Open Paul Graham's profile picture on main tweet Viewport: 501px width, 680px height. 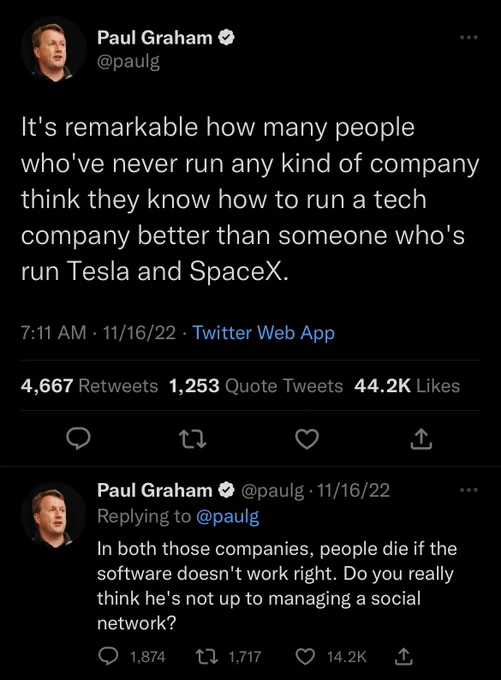pyautogui.click(x=54, y=49)
